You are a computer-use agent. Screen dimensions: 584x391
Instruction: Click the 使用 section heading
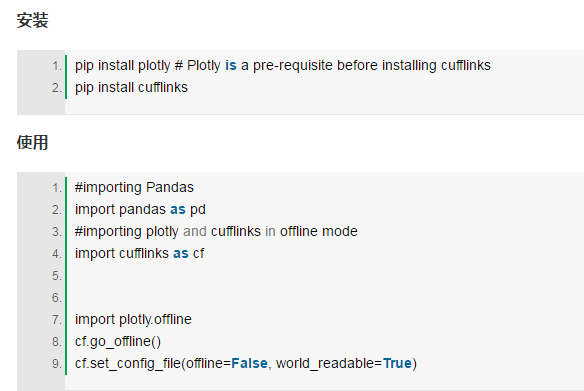click(32, 142)
